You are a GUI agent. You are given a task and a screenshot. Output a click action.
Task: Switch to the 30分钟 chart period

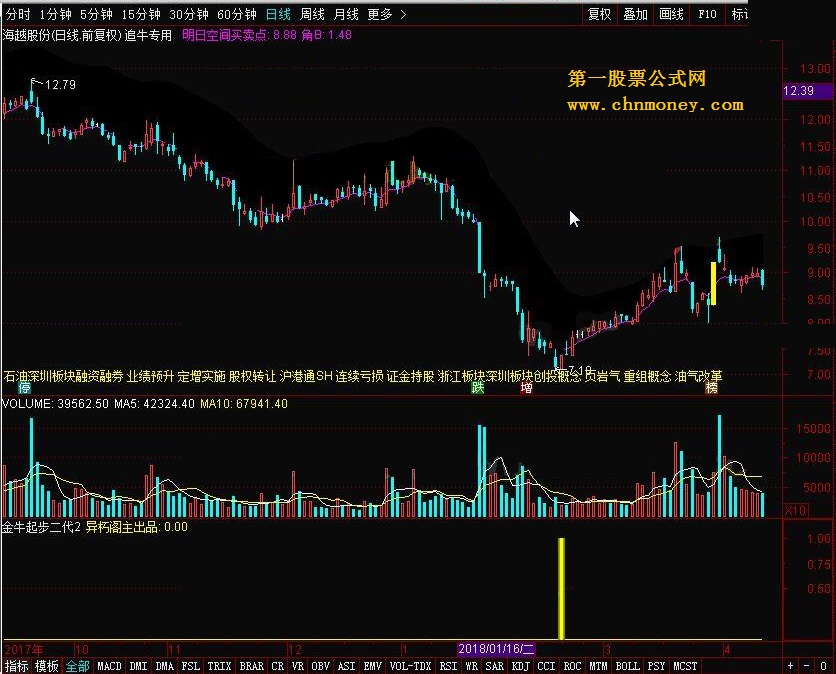(189, 14)
